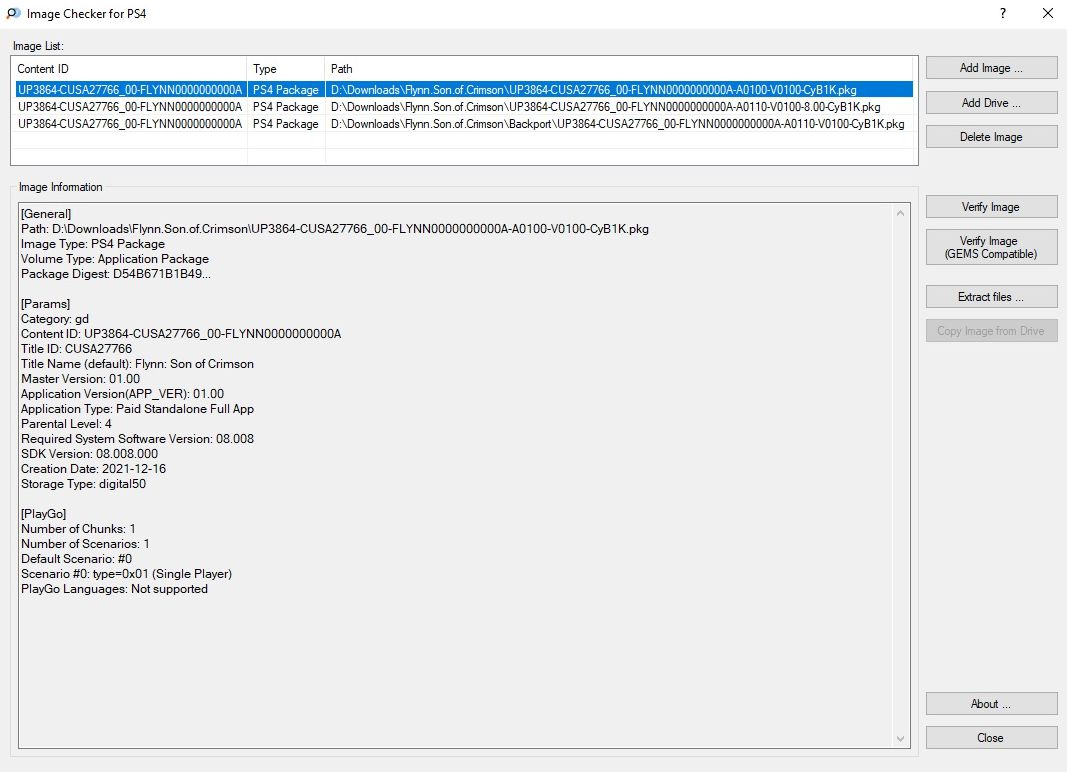Click the Title ID: CUSA27766 line
The width and height of the screenshot is (1067, 772).
(76, 349)
